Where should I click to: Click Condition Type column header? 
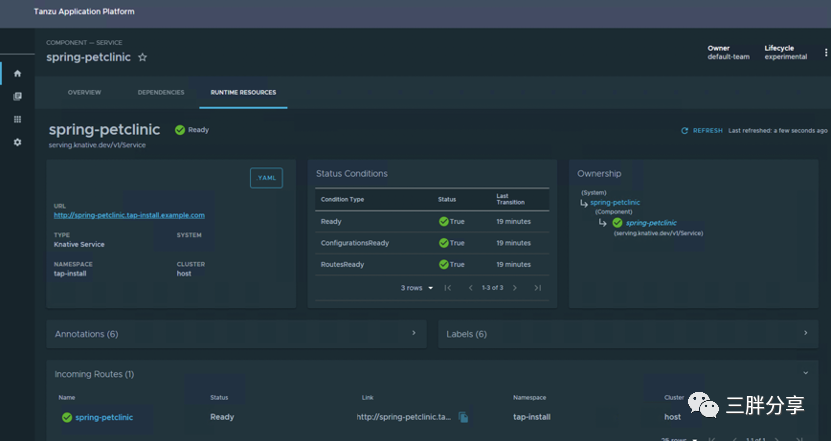(x=342, y=200)
